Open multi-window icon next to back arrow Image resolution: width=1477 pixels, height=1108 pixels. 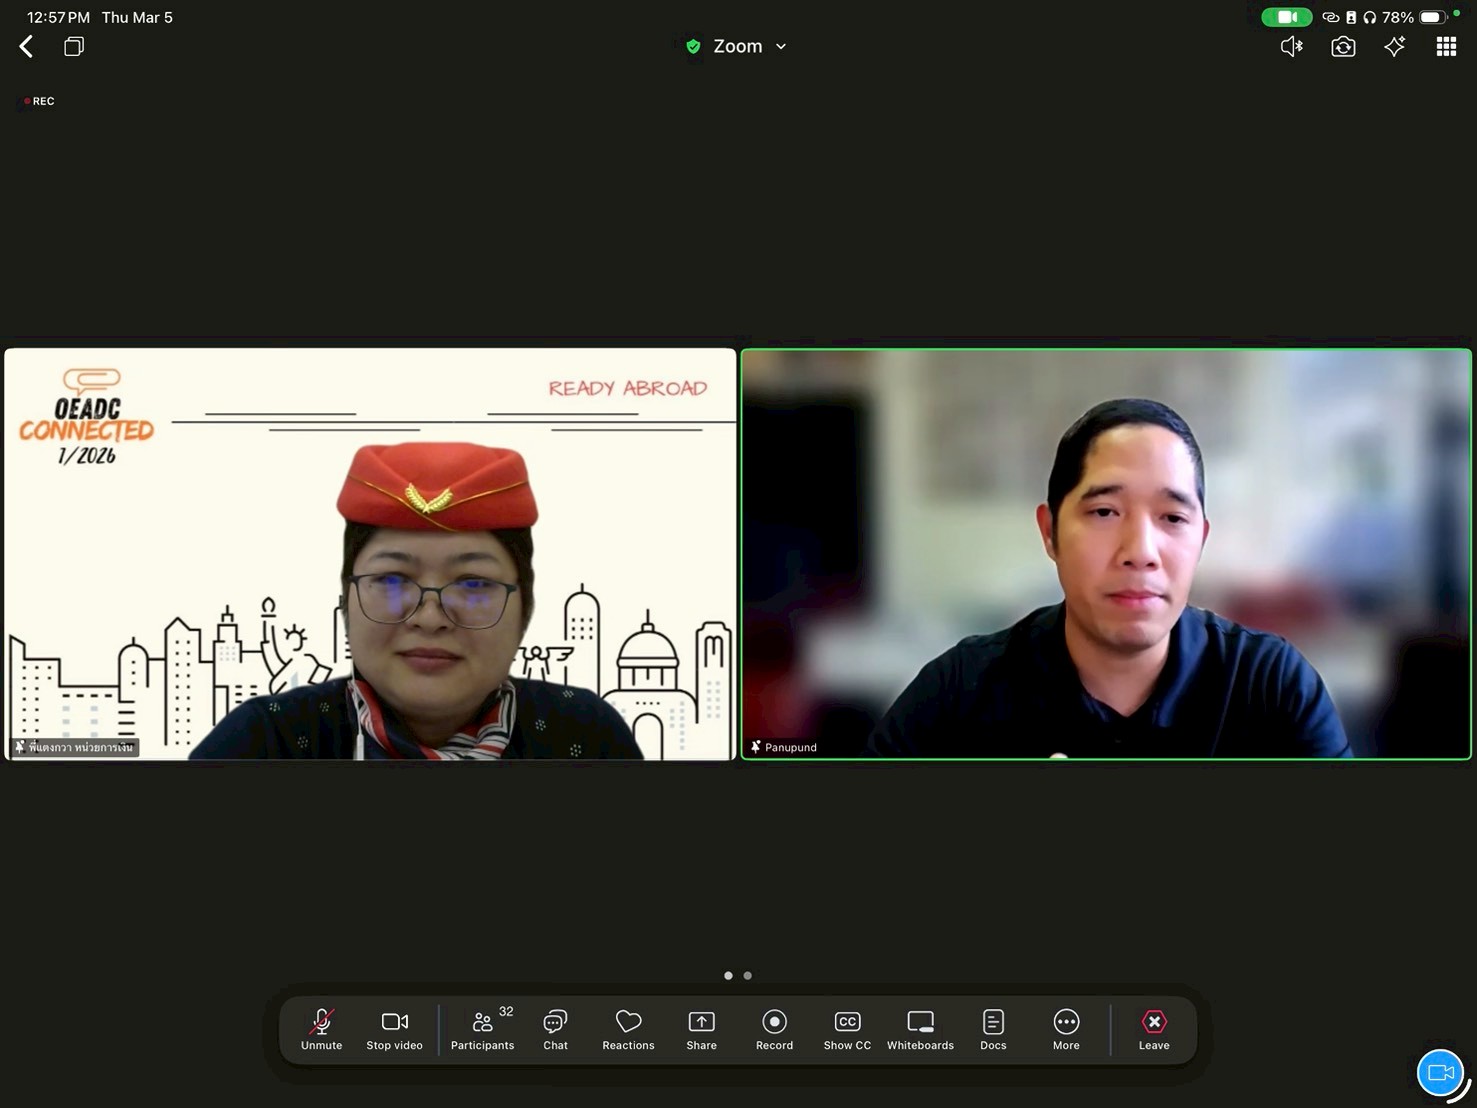click(x=74, y=47)
